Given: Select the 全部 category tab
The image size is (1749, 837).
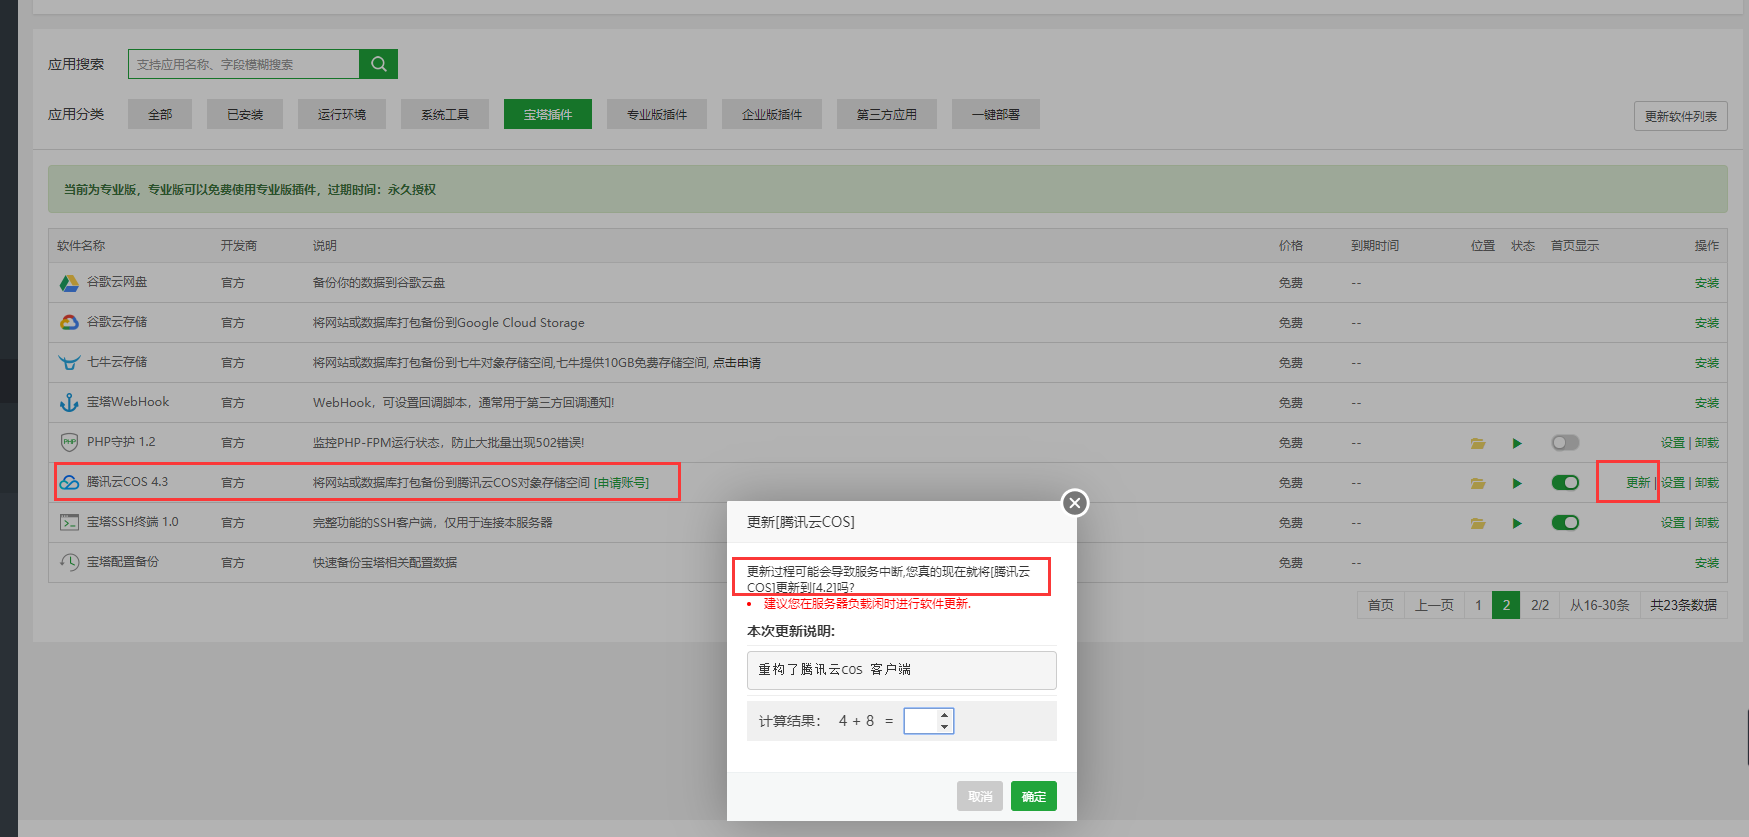Looking at the screenshot, I should pyautogui.click(x=160, y=114).
